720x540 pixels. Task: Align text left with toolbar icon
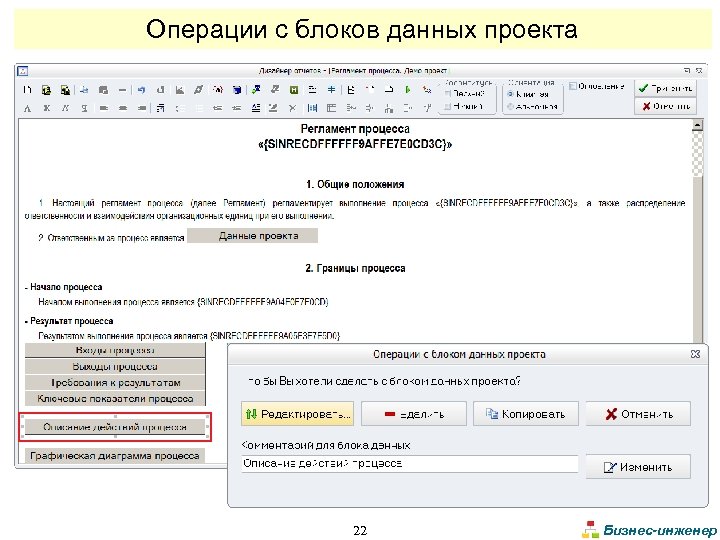coord(104,108)
